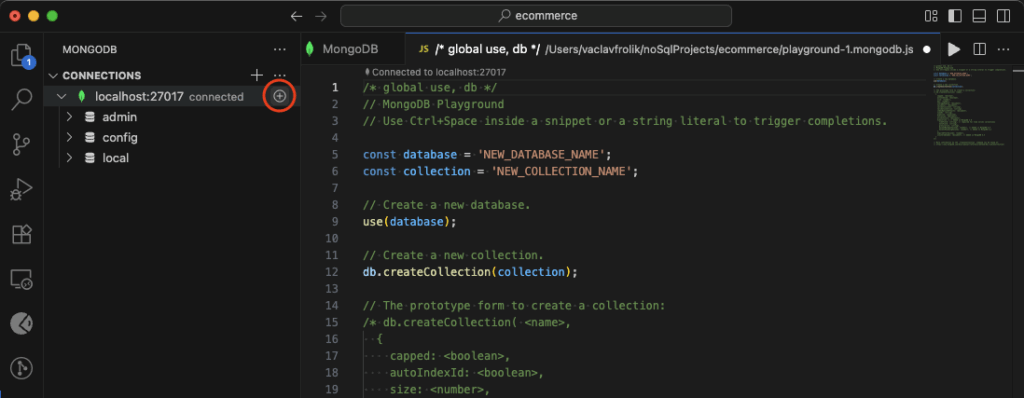Open the Extensions view in activity bar

click(x=22, y=234)
